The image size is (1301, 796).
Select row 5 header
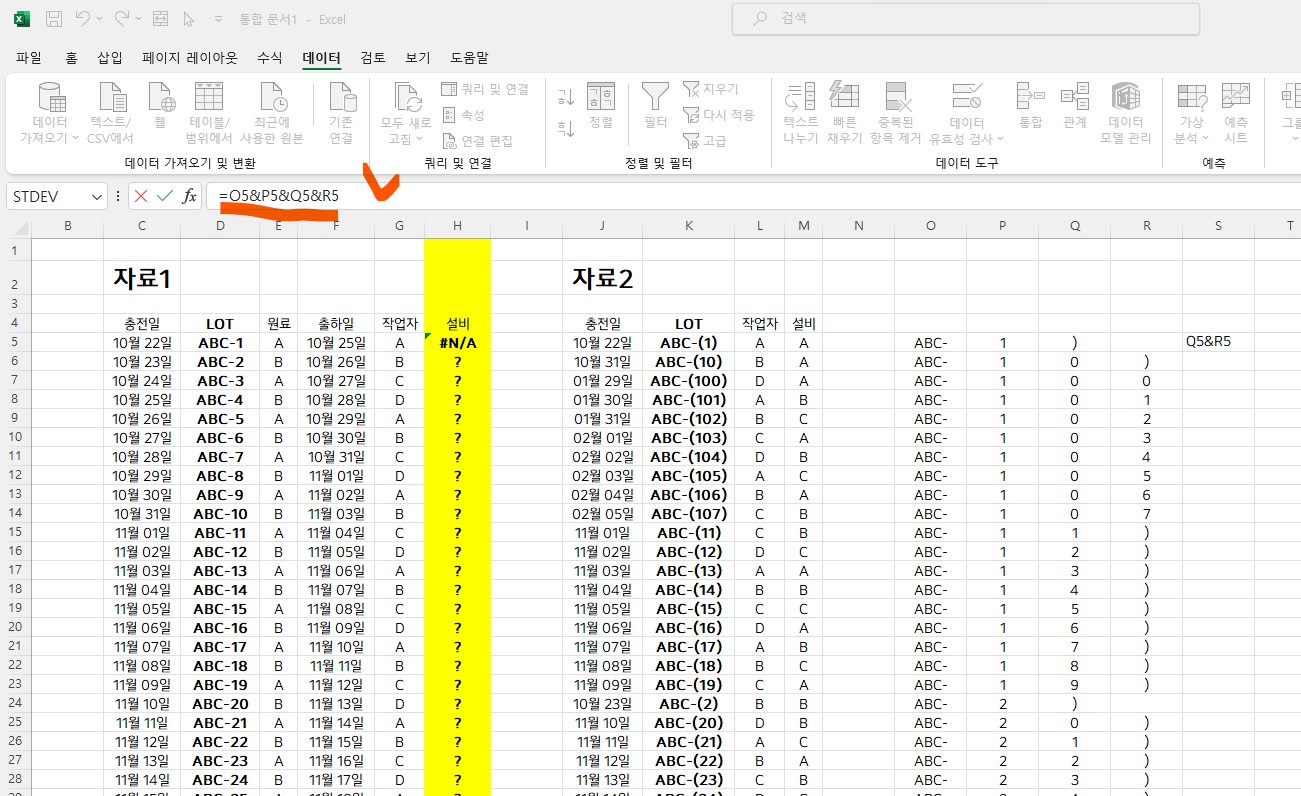point(15,342)
